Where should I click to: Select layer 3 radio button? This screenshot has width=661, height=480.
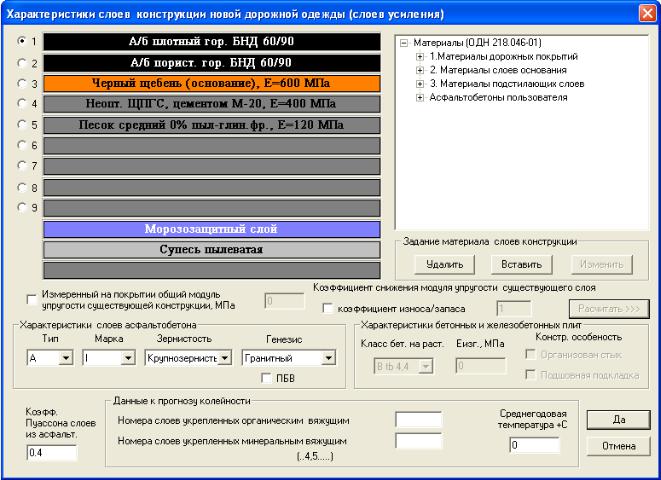tap(21, 83)
